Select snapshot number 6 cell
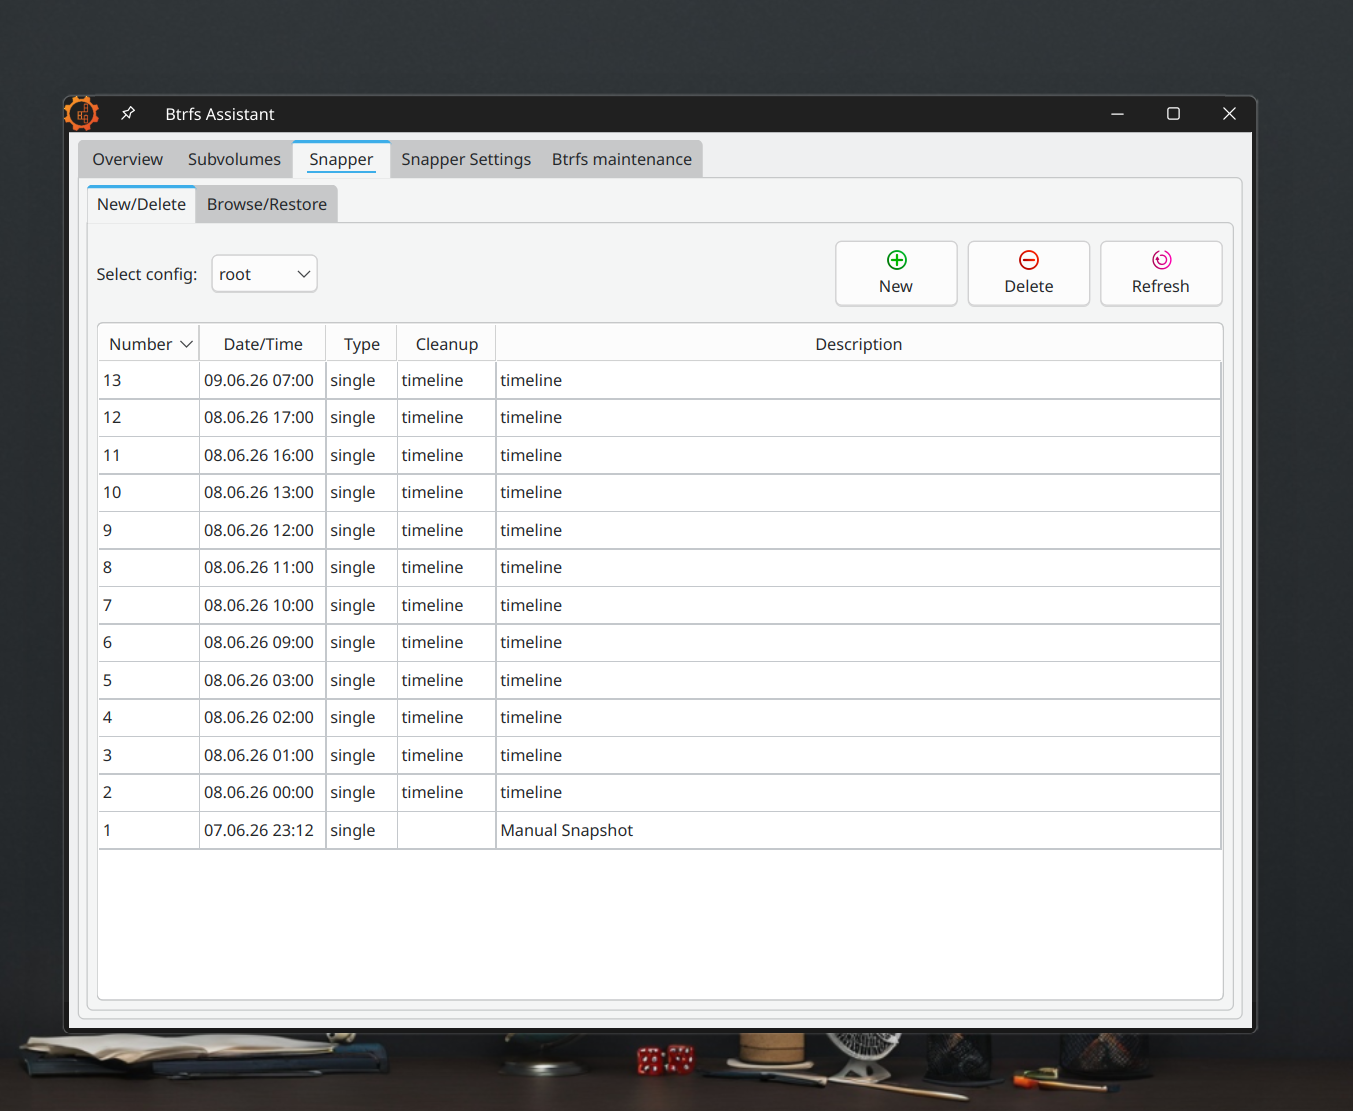1353x1111 pixels. [149, 642]
